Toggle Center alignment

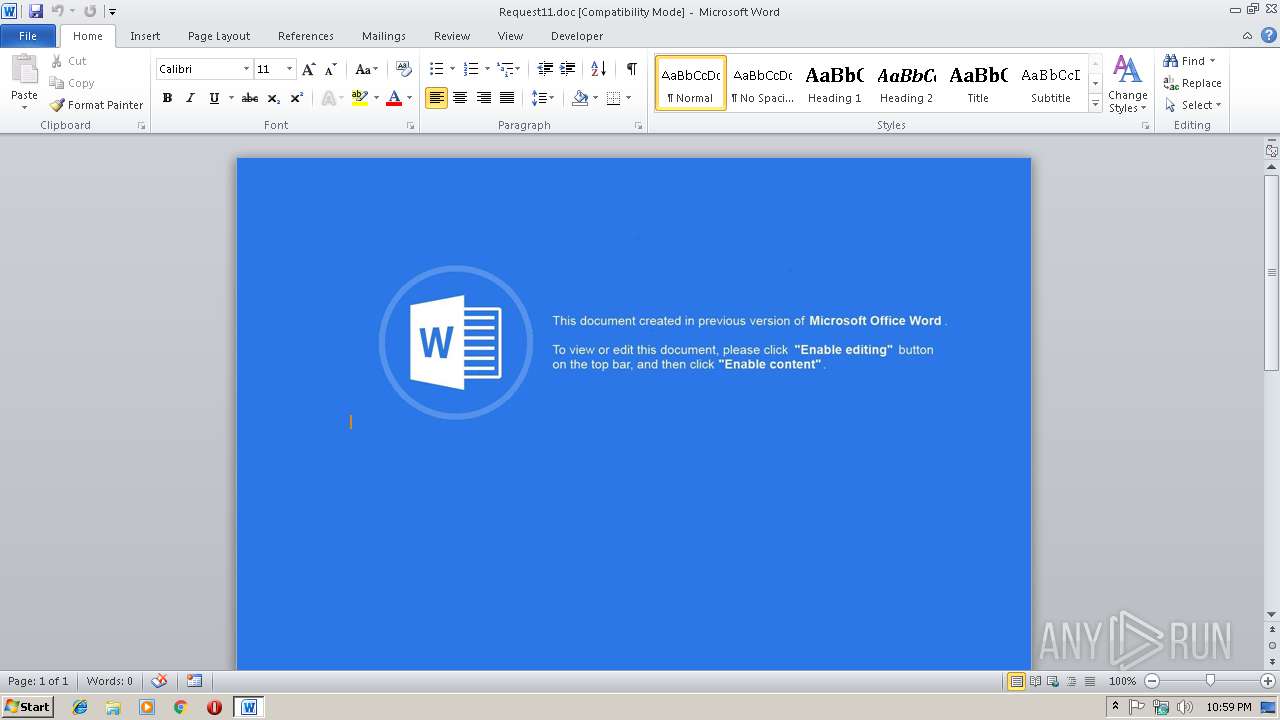tap(460, 98)
